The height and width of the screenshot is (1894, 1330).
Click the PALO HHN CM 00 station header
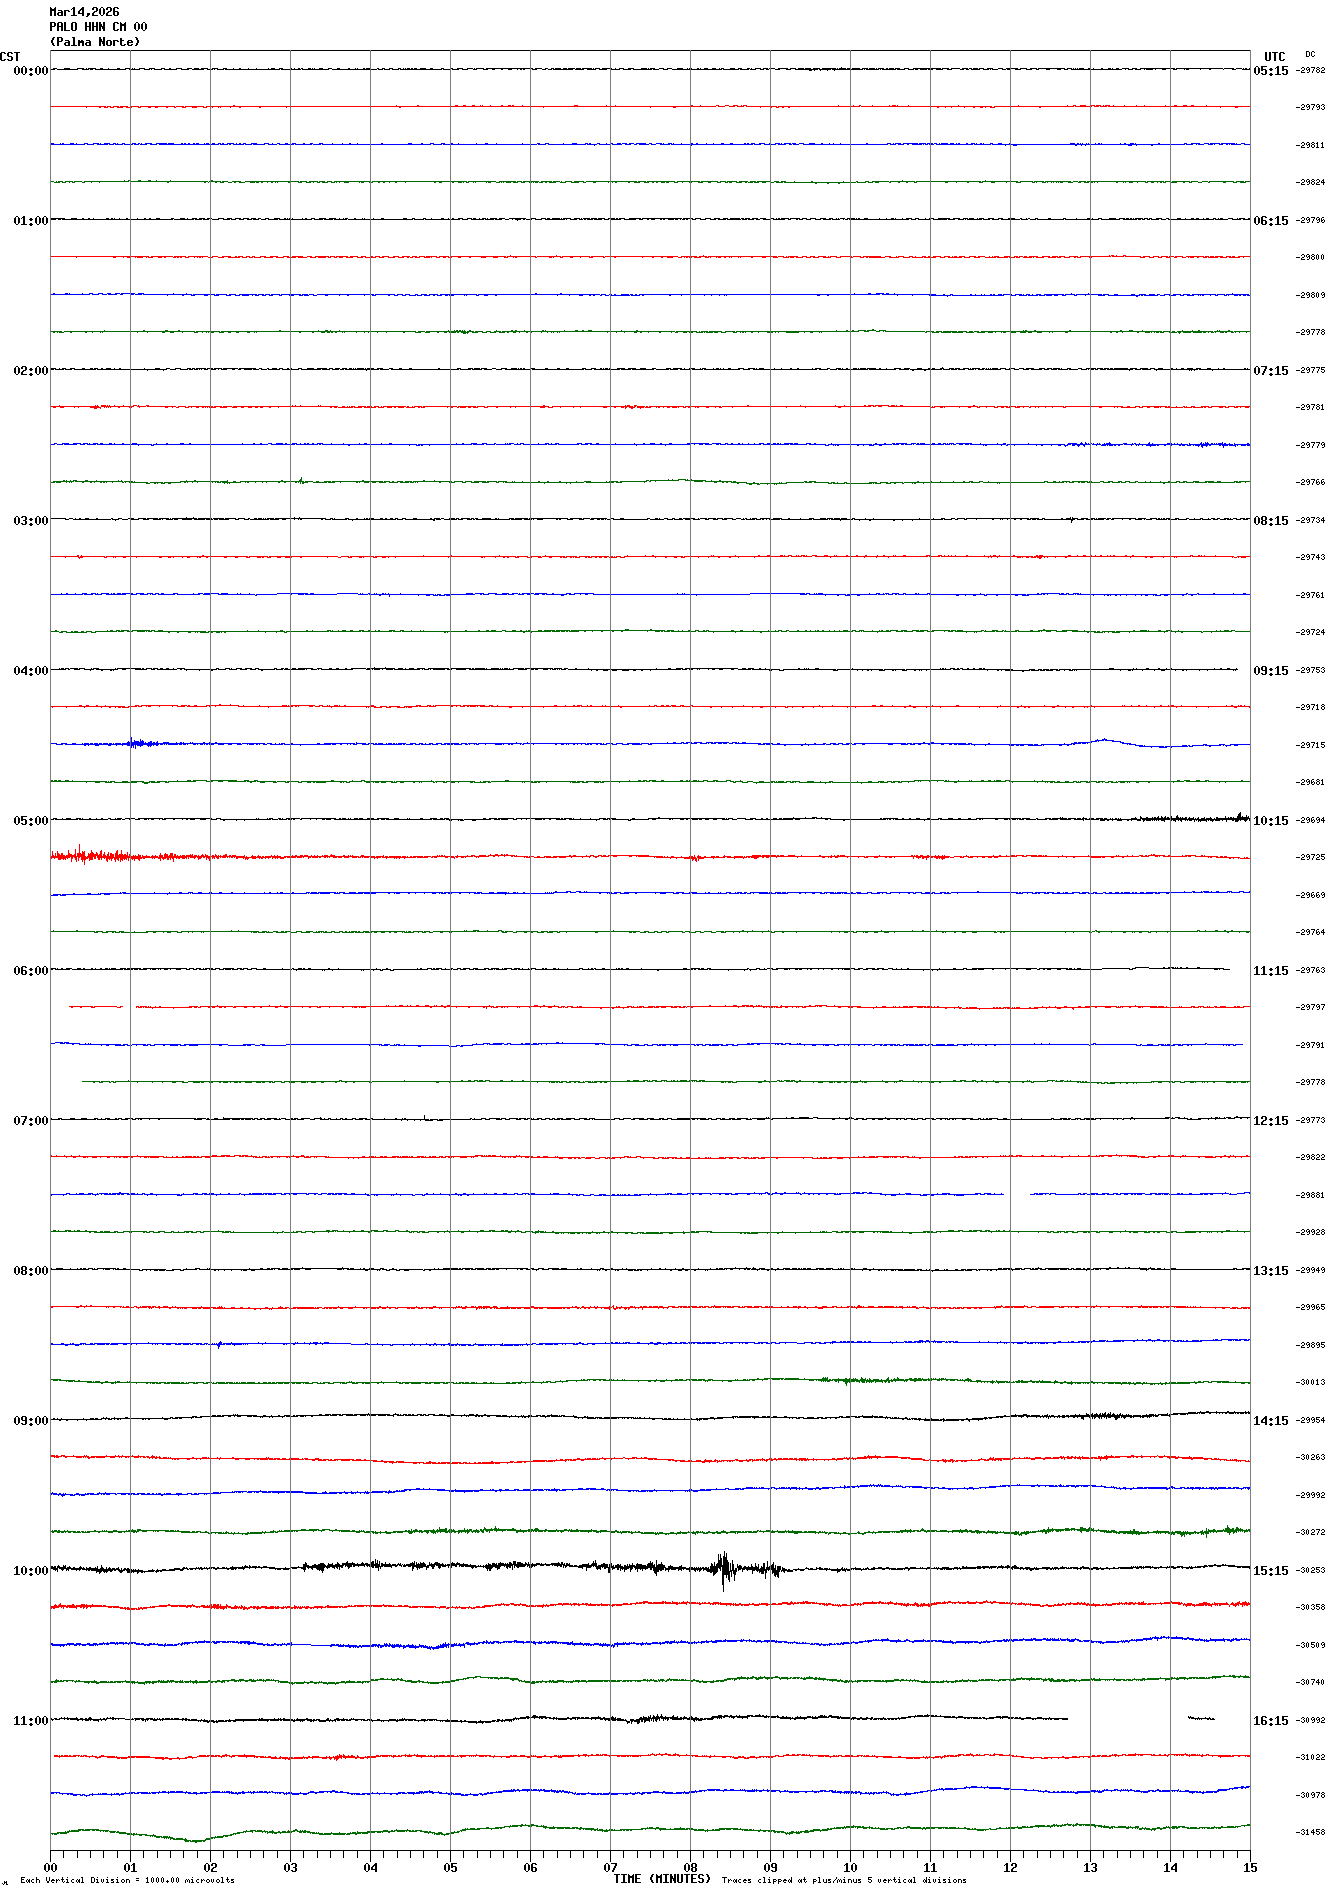click(x=98, y=27)
